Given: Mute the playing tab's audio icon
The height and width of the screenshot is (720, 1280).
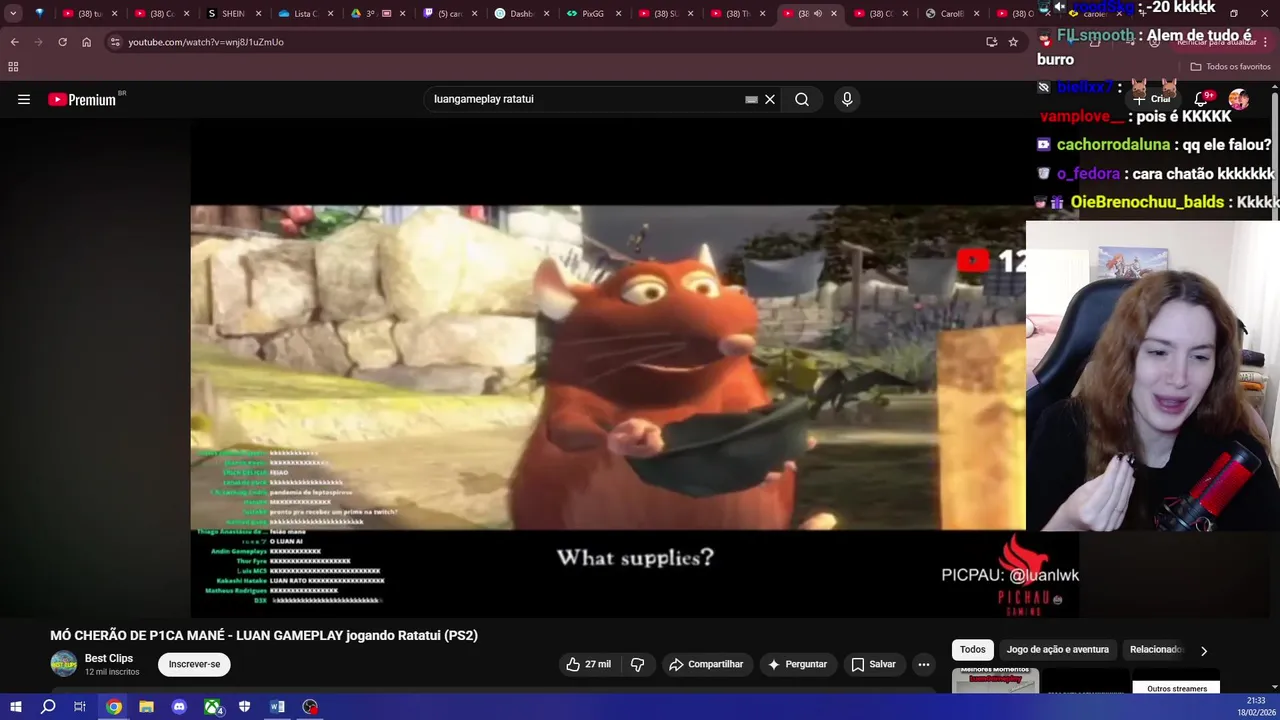Looking at the screenshot, I should pyautogui.click(x=818, y=14).
